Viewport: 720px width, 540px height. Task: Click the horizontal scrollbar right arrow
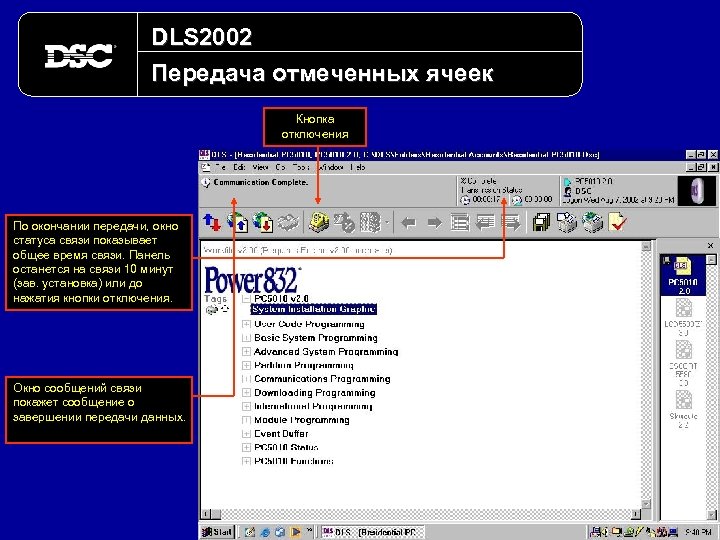(x=636, y=514)
